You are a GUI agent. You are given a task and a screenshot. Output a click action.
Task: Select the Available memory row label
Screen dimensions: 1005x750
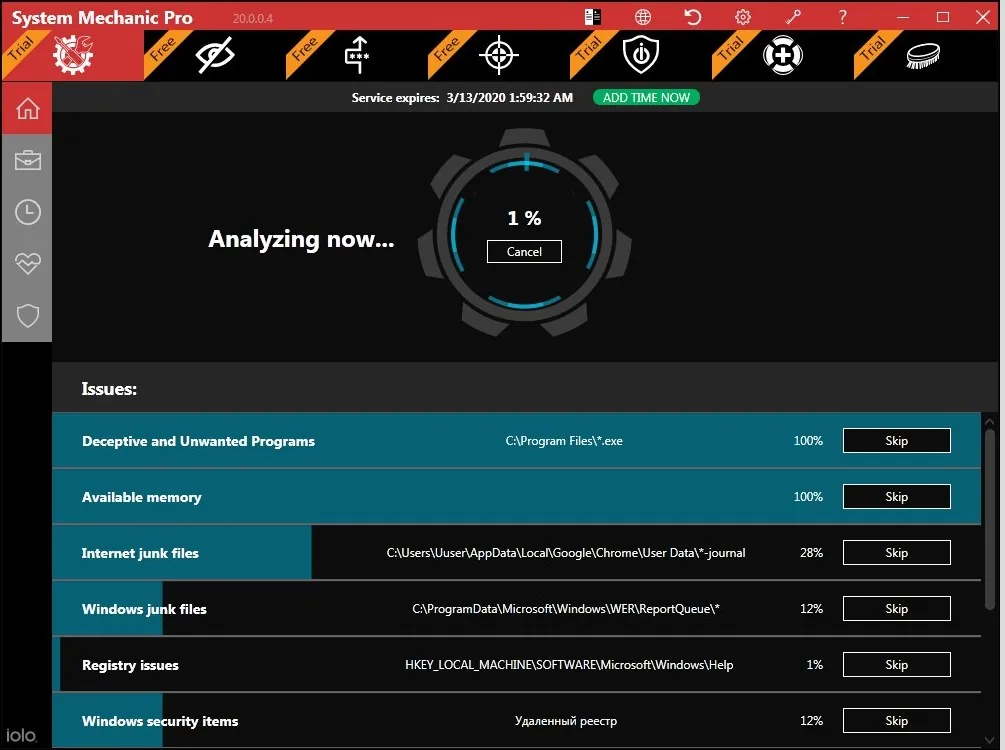pyautogui.click(x=142, y=497)
